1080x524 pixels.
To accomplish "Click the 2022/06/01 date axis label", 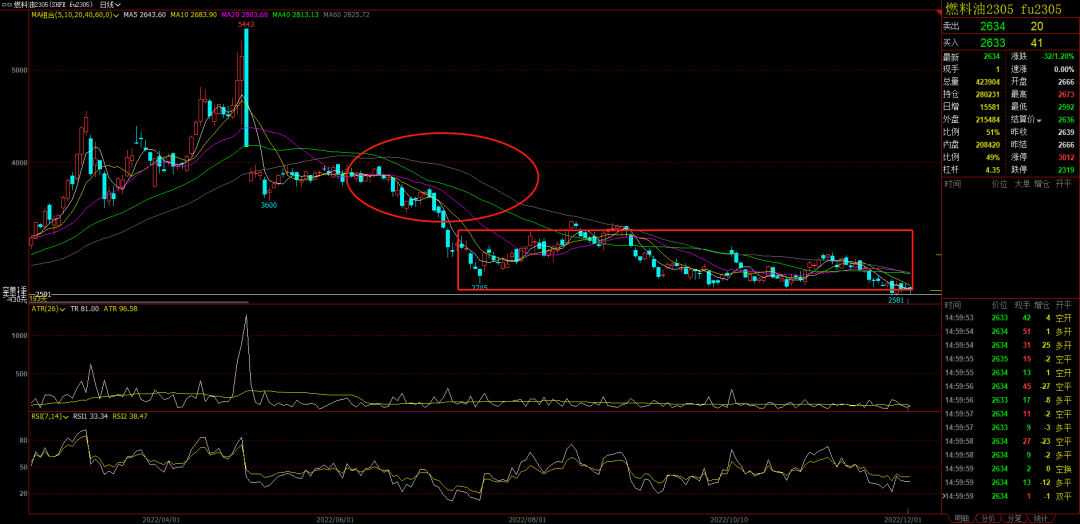I will pos(335,518).
